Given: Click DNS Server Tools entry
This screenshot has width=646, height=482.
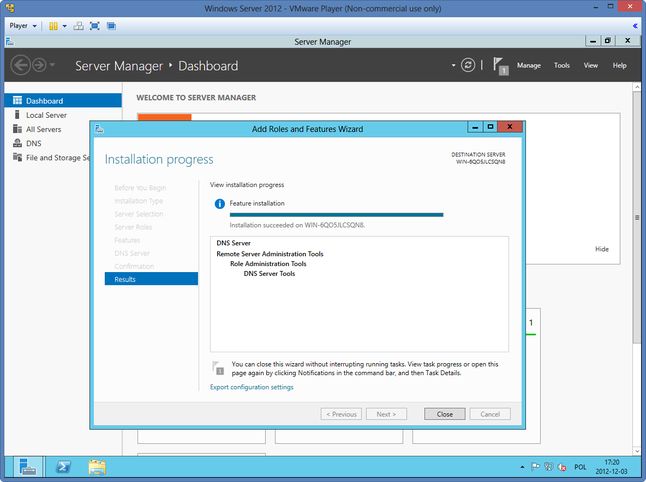Looking at the screenshot, I should pyautogui.click(x=269, y=274).
